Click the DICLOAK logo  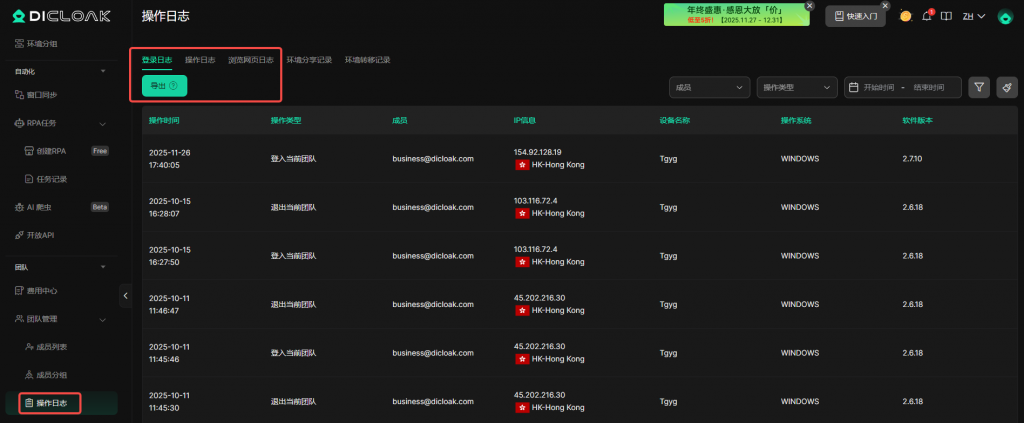(x=62, y=16)
